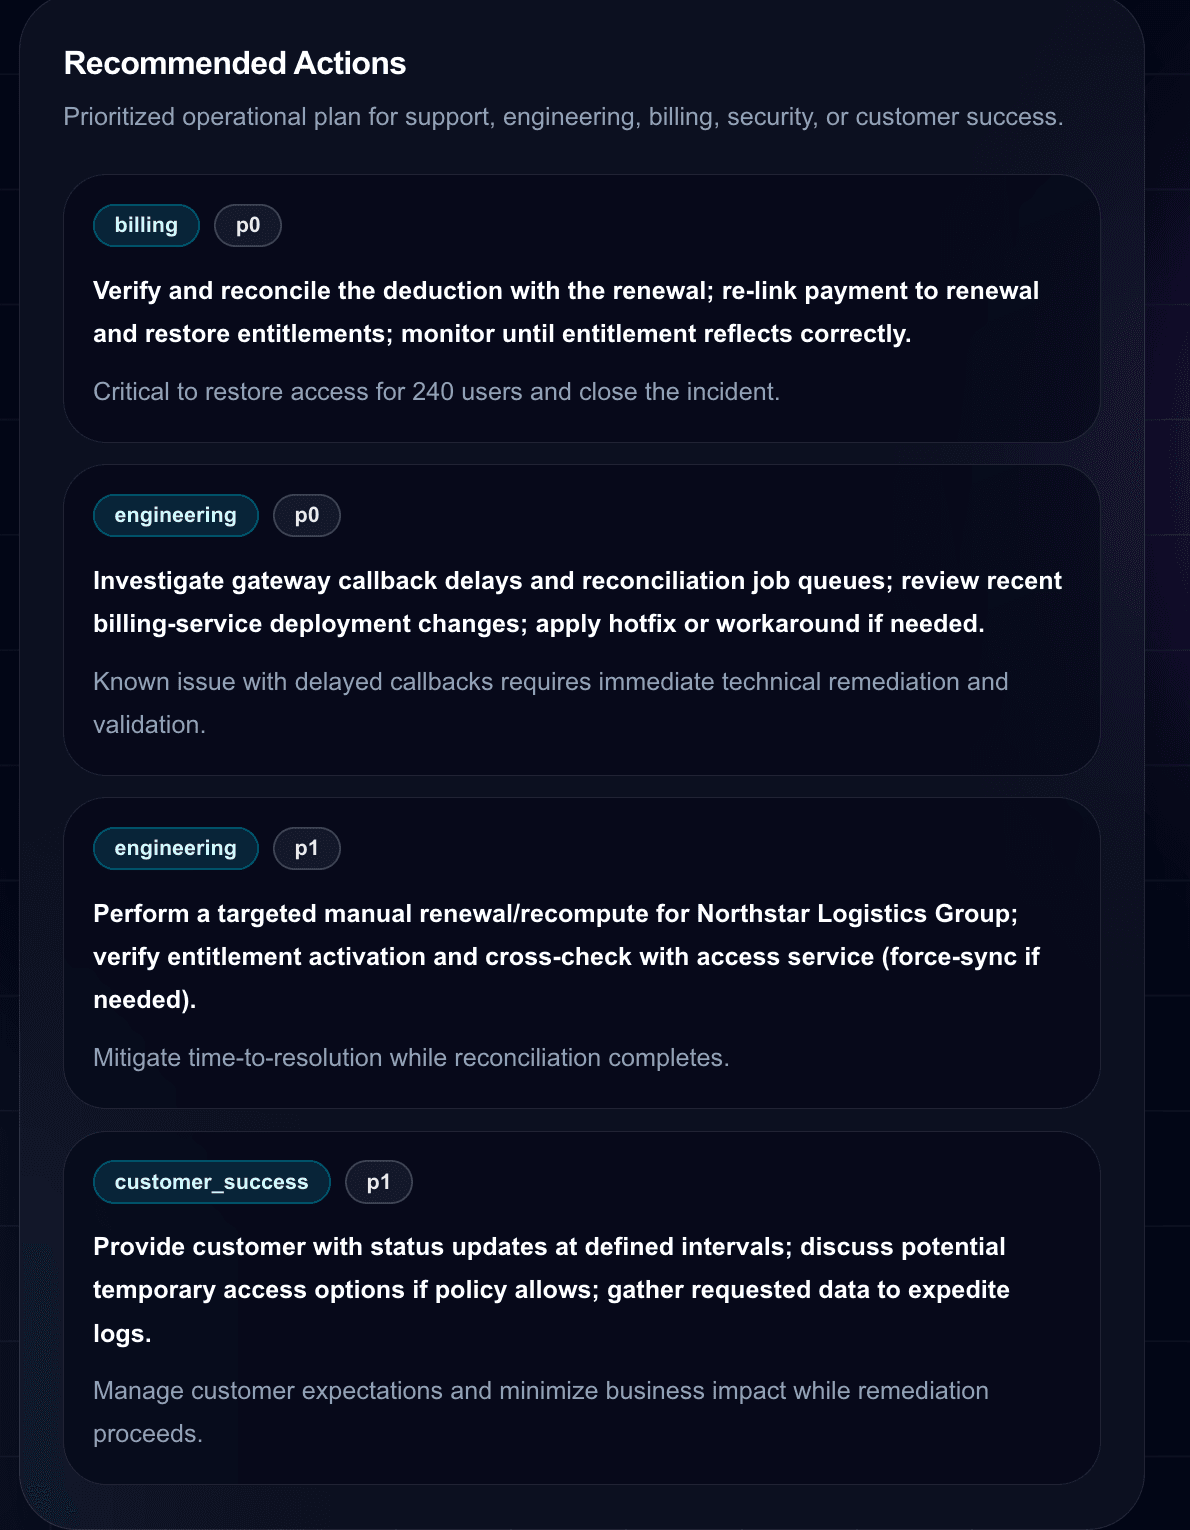Click the mitigate time-to-resolution rationale
Screen dimensions: 1190x1530
click(411, 1057)
